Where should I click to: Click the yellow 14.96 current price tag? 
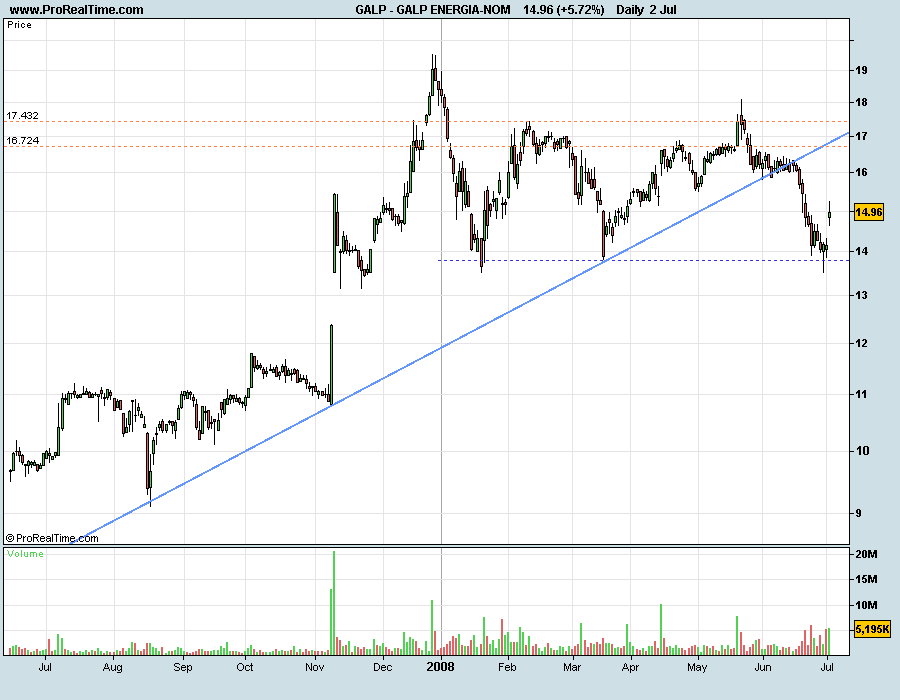pos(868,212)
